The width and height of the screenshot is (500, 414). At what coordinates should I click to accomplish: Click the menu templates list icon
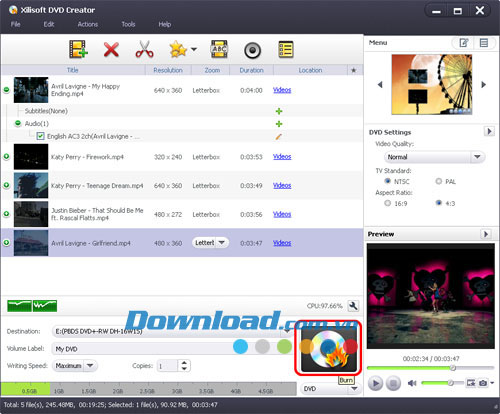[484, 43]
